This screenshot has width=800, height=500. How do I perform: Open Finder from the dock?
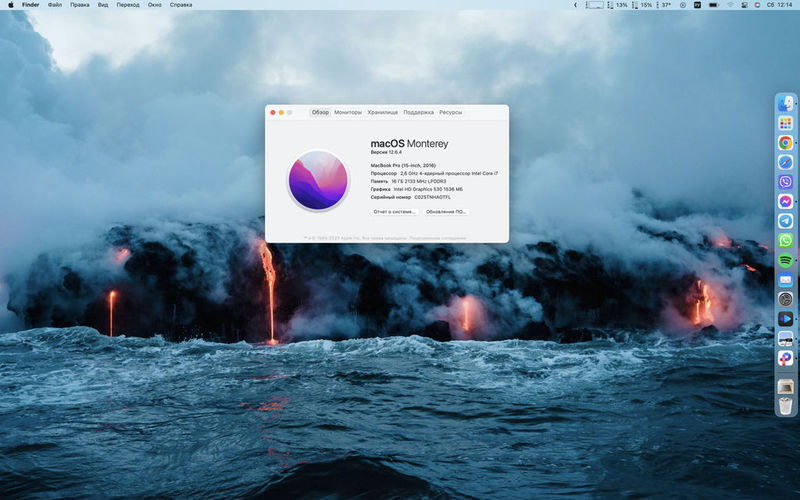pyautogui.click(x=785, y=104)
